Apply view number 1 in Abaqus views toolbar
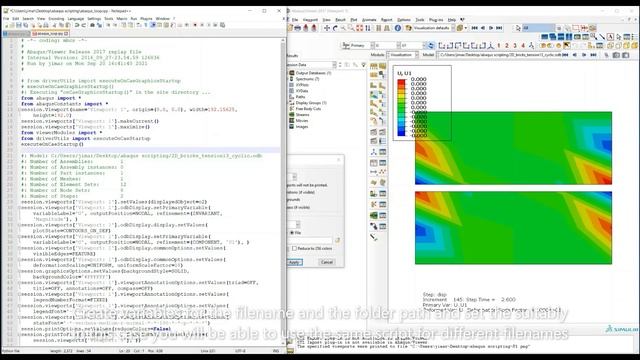This screenshot has height=360, width=640. click(x=498, y=45)
